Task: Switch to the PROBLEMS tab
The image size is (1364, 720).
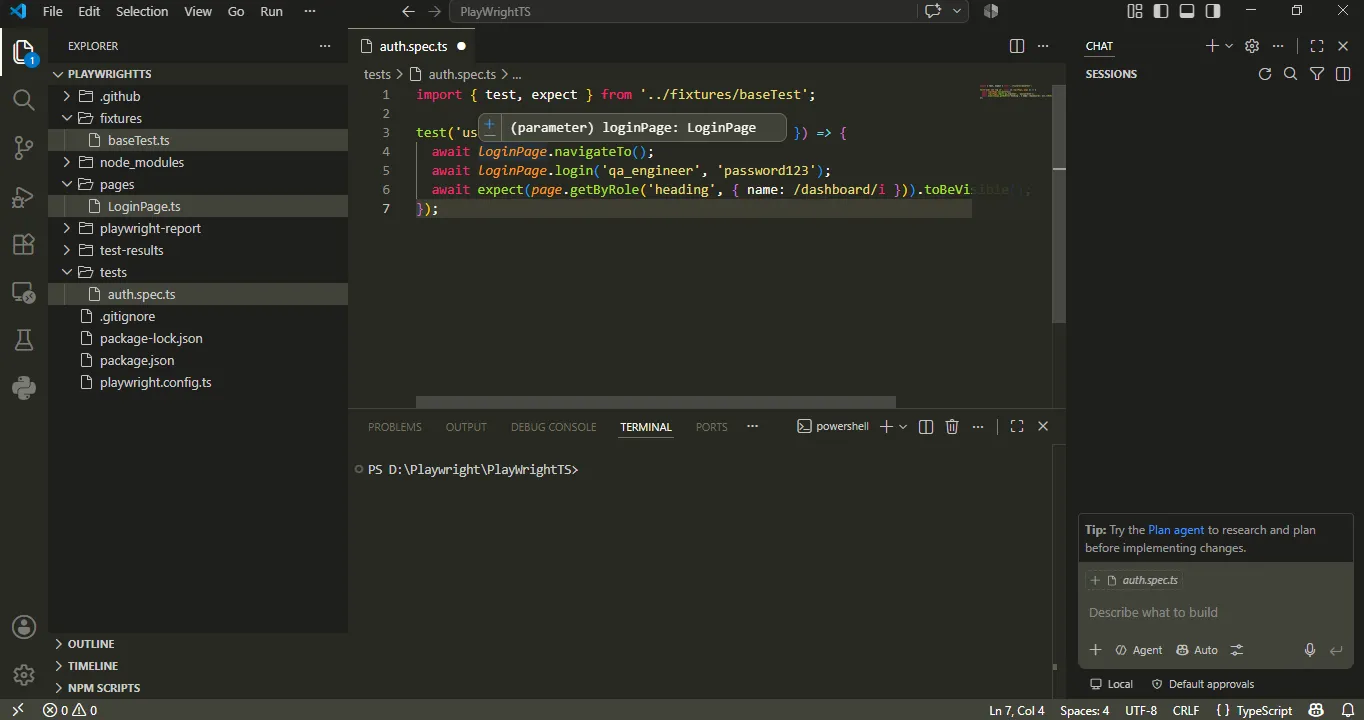Action: pos(395,427)
